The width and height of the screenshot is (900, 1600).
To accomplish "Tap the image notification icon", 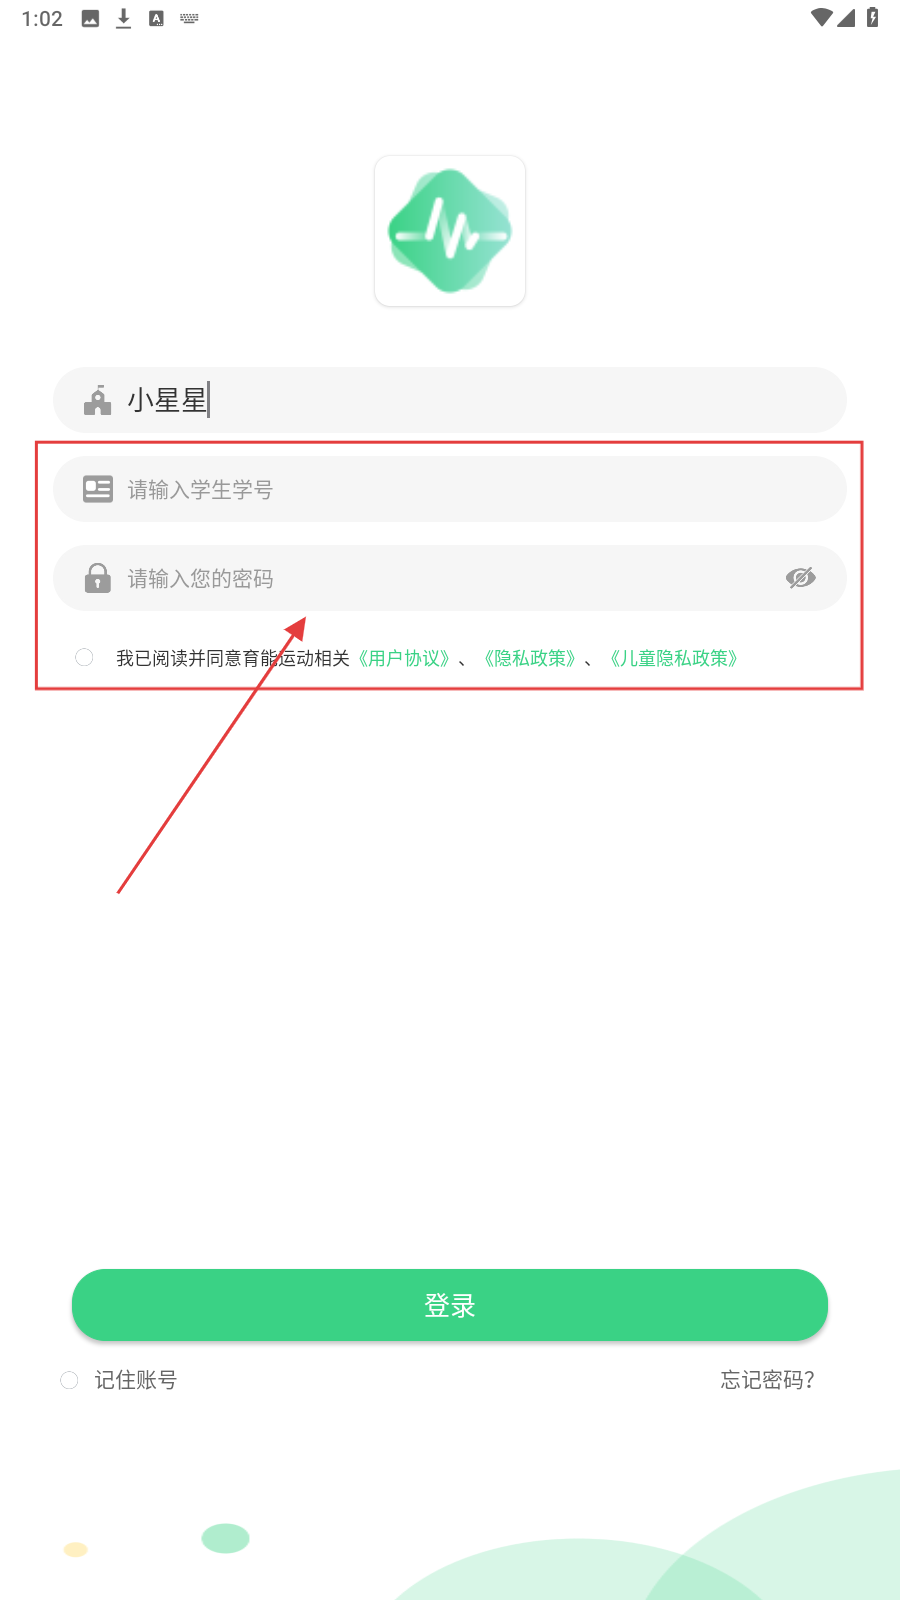I will (90, 18).
